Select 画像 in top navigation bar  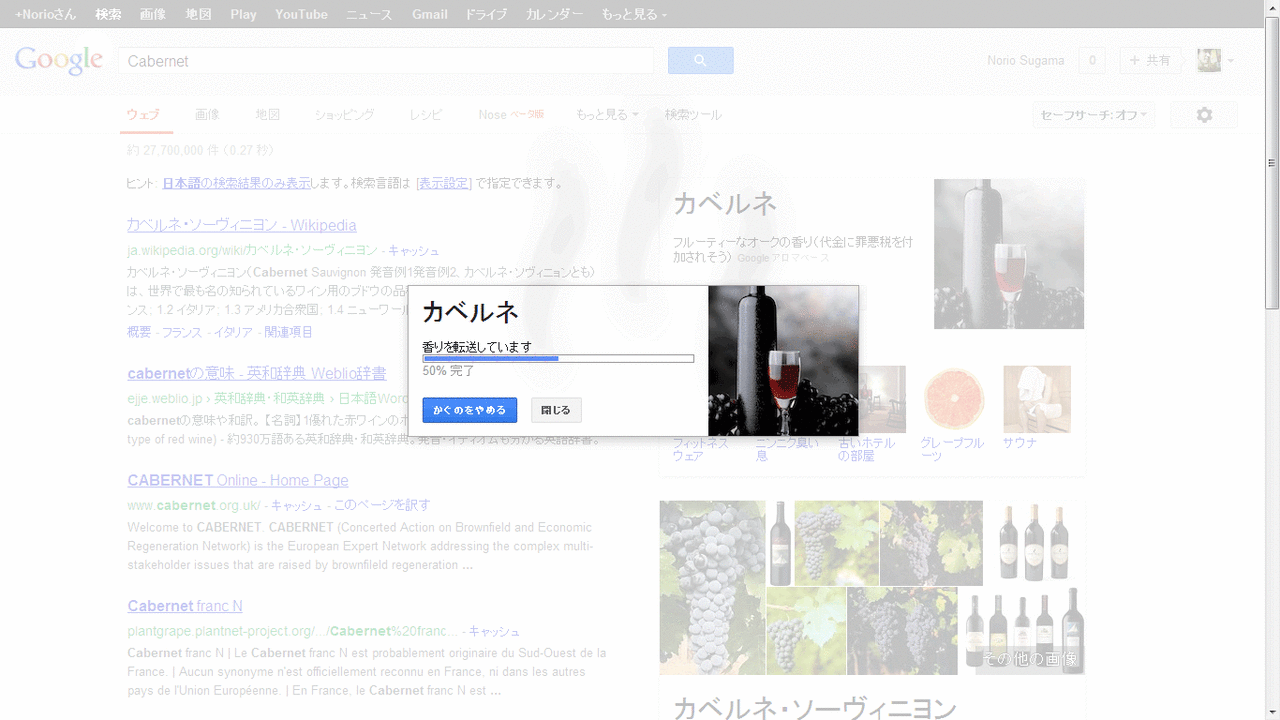[x=153, y=14]
